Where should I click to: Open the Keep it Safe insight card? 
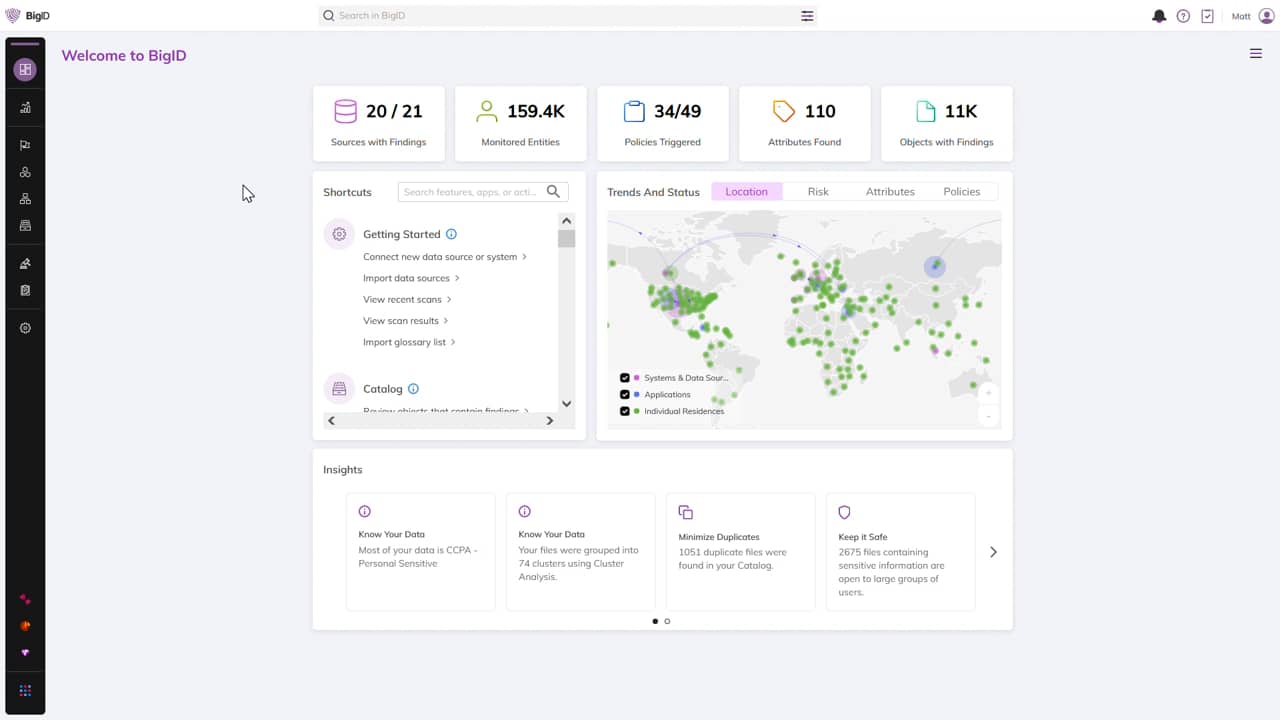[x=901, y=551]
